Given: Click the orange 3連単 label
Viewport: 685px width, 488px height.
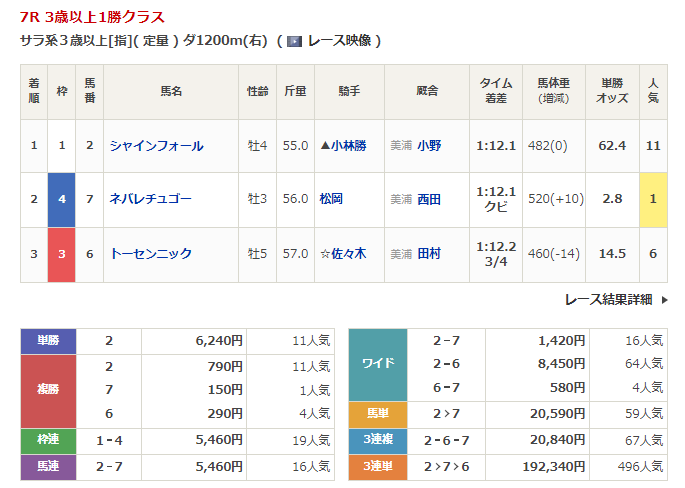Looking at the screenshot, I should [377, 465].
